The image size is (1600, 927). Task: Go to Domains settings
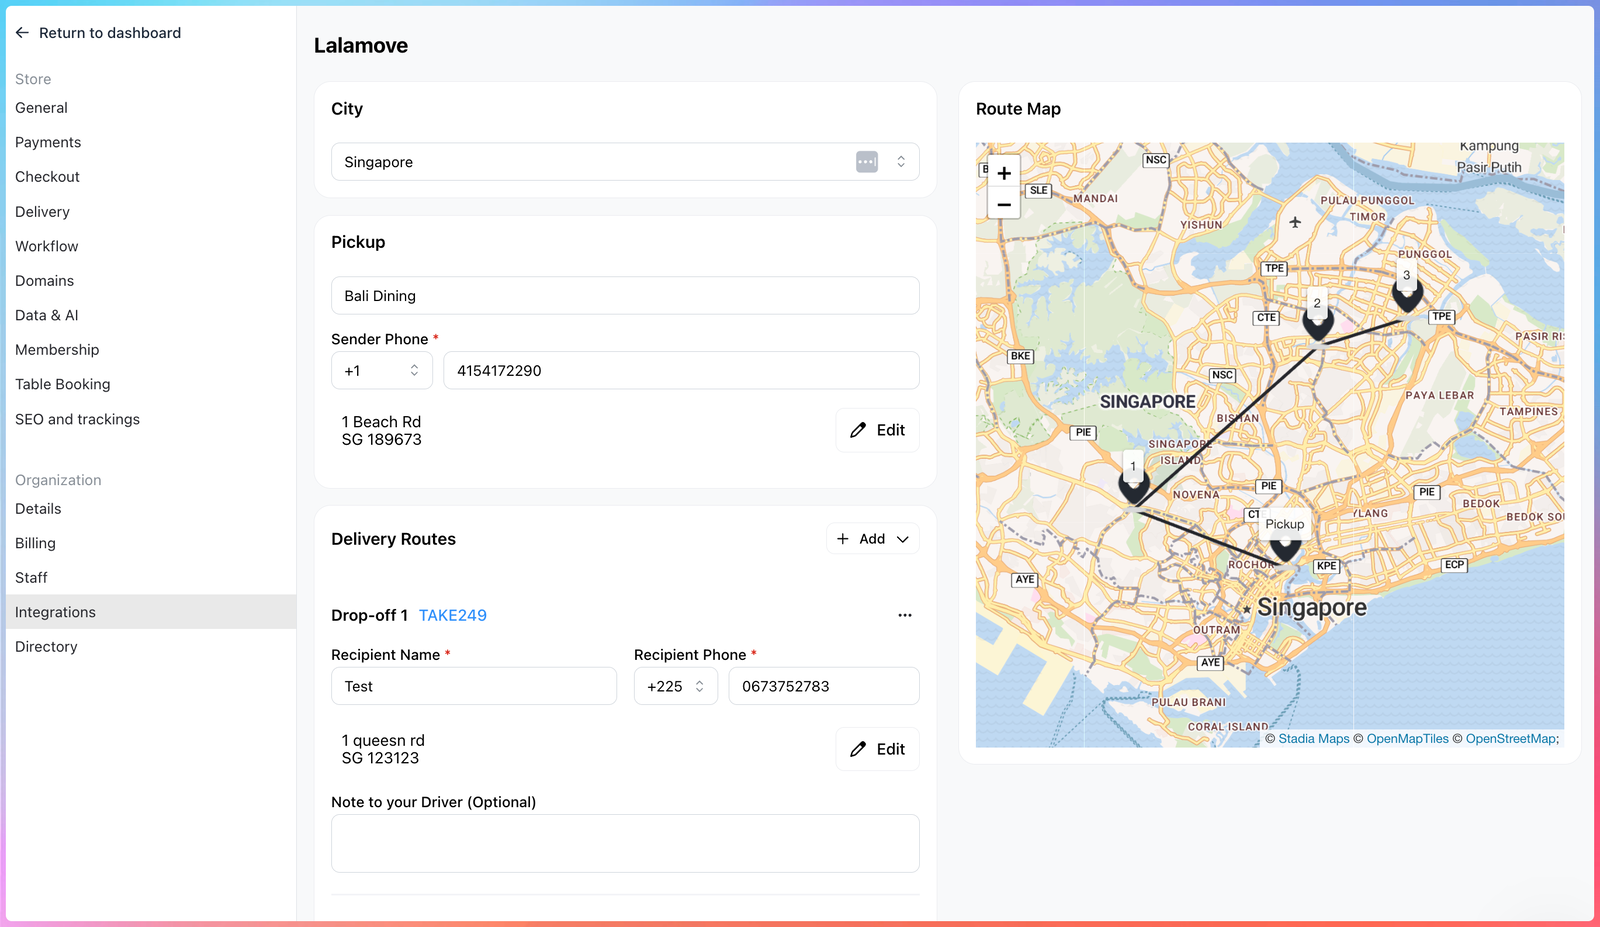(x=44, y=281)
